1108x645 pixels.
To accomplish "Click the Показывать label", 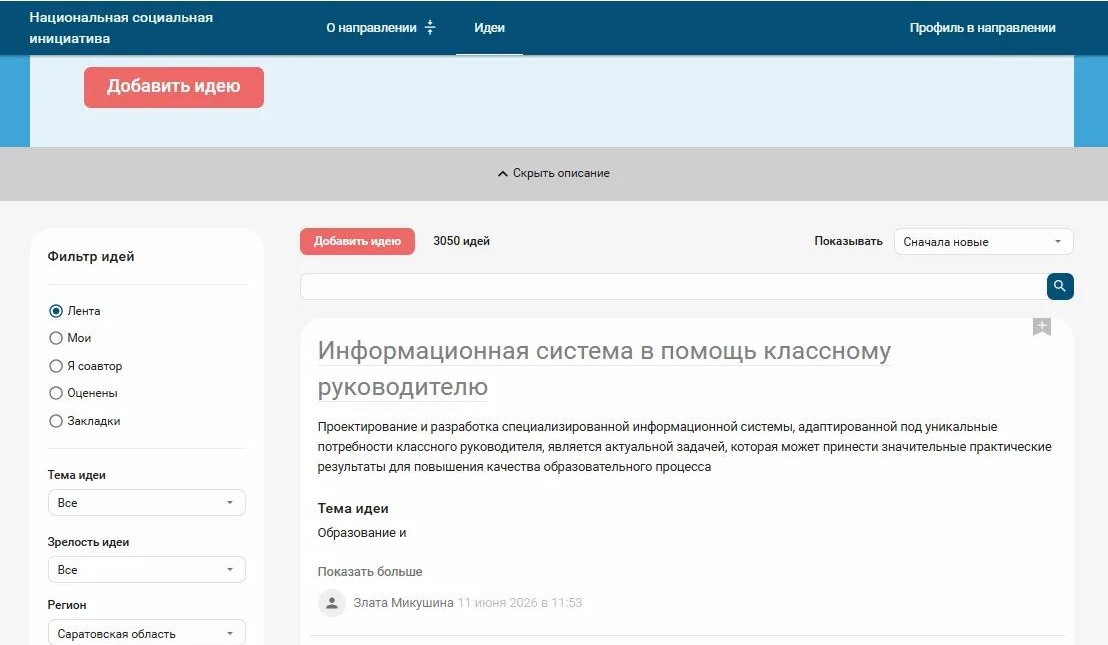I will (x=848, y=241).
